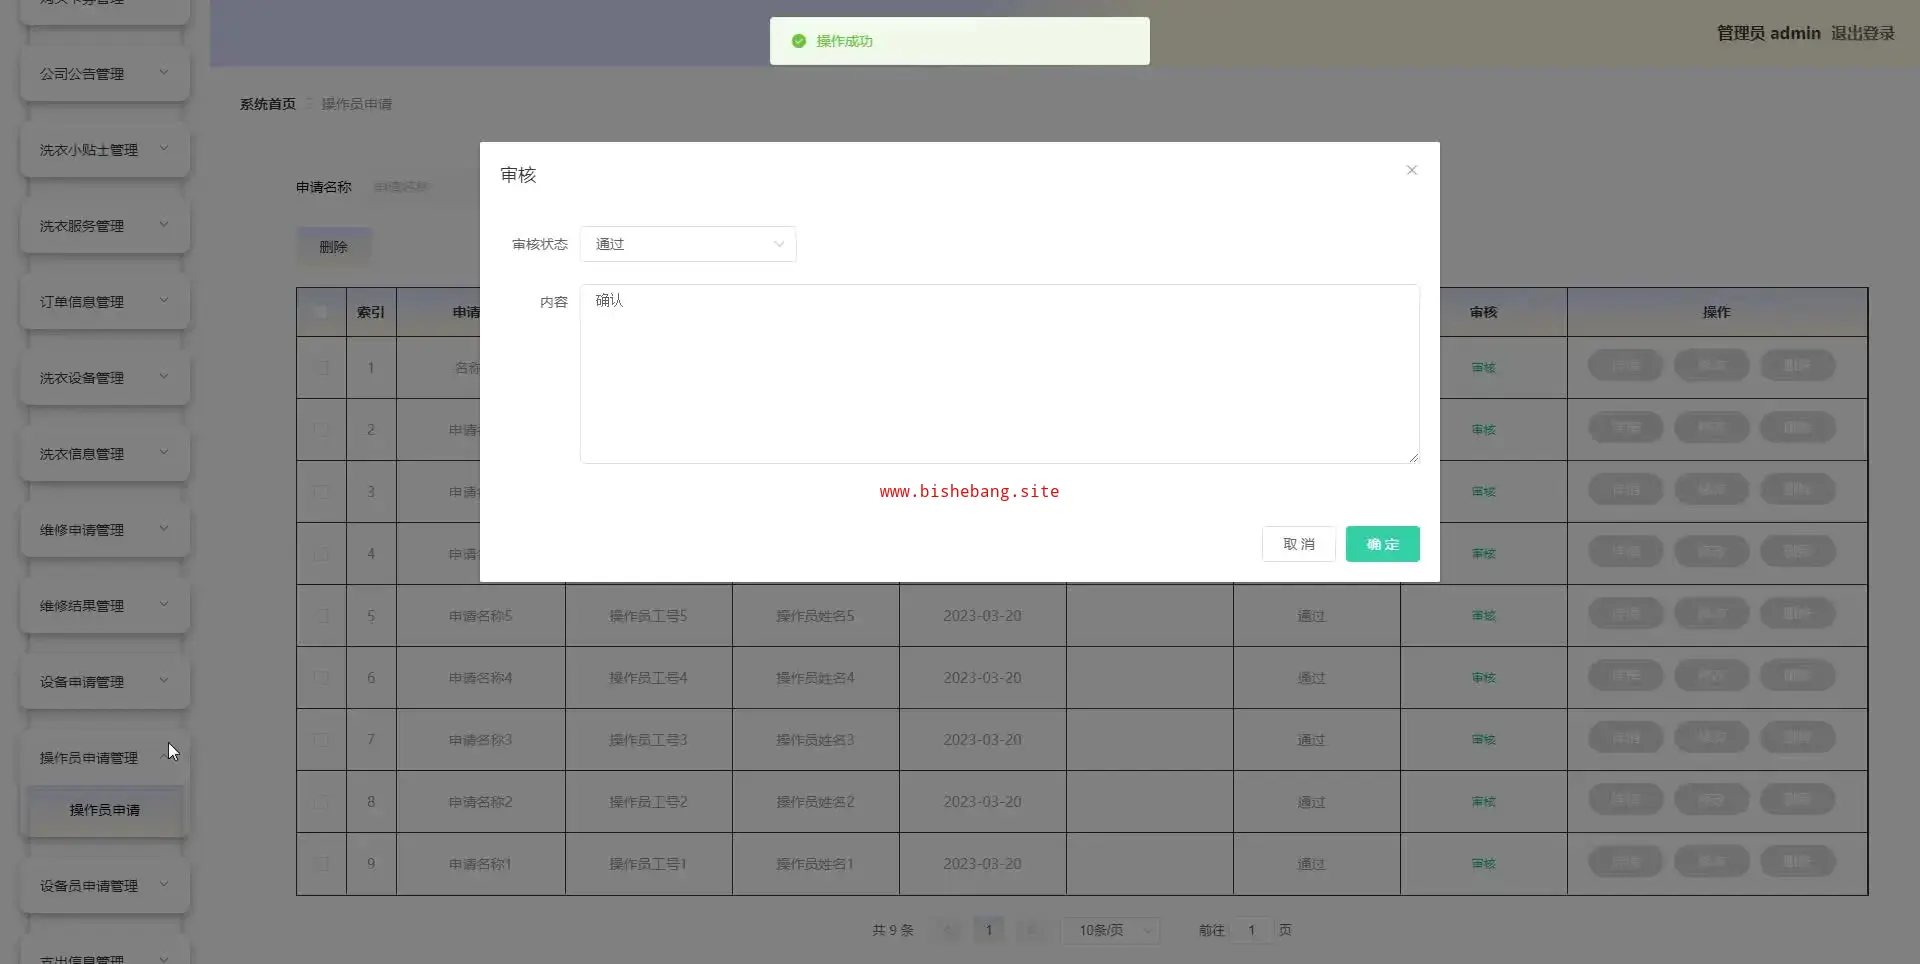
Task: Click the 审核 link in the 申请名称2 row
Action: 1483,802
